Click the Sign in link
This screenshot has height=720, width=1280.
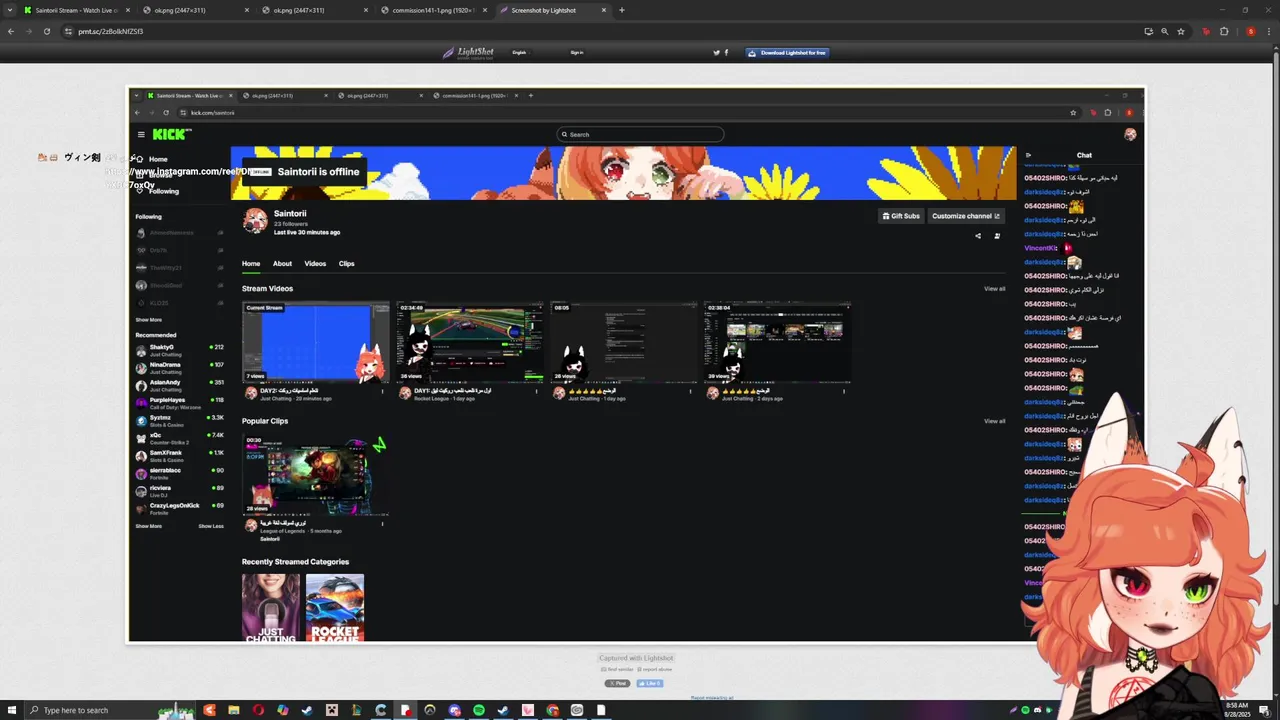coord(577,52)
